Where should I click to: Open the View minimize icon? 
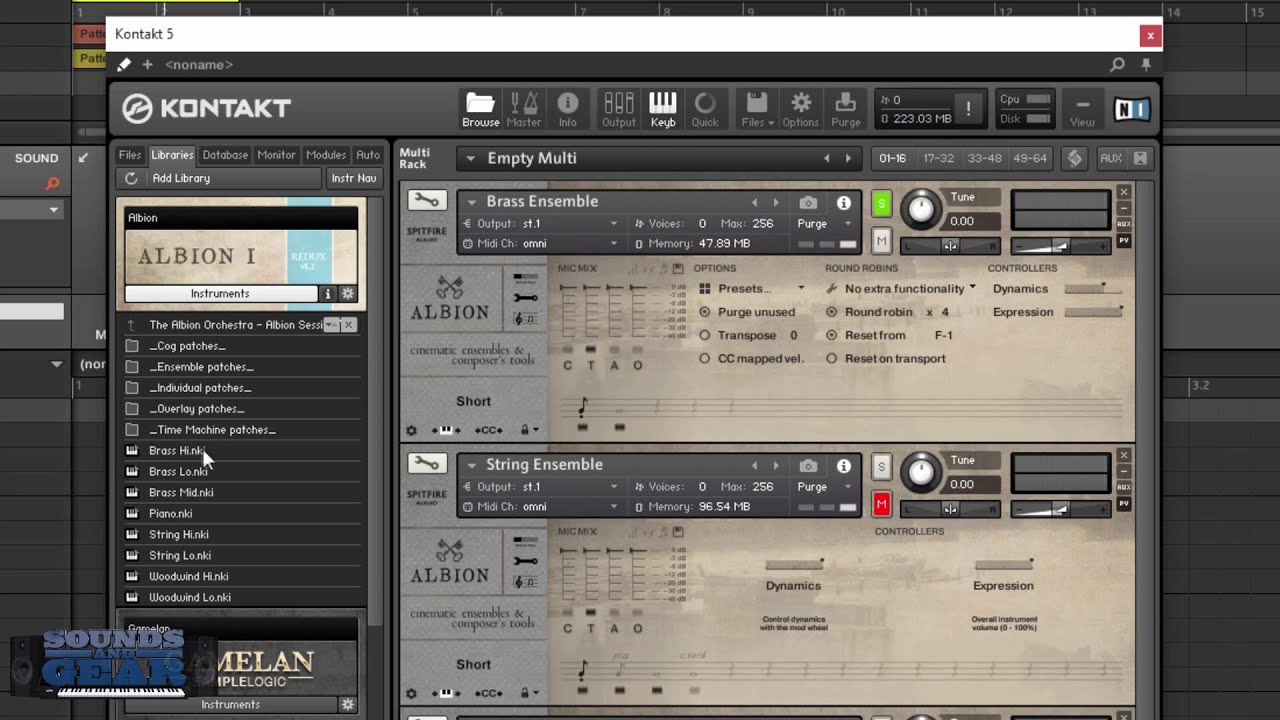pyautogui.click(x=1082, y=109)
